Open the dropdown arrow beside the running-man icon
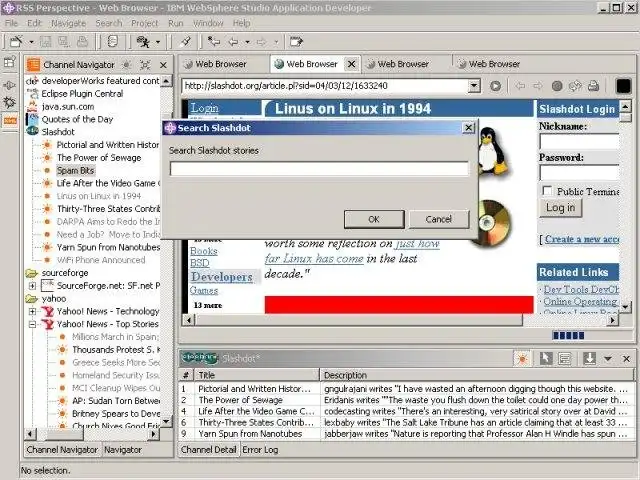This screenshot has width=640, height=480. (158, 42)
